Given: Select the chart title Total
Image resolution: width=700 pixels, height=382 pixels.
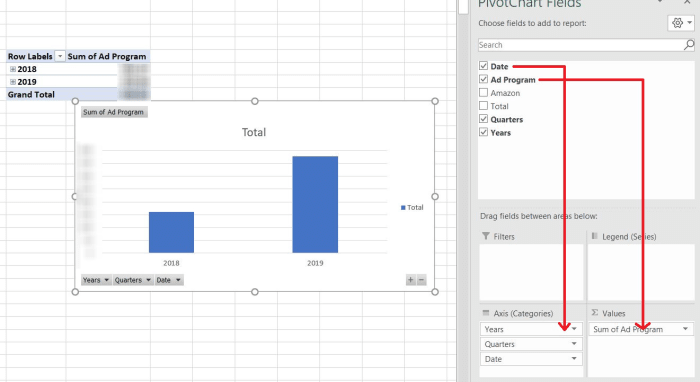Looking at the screenshot, I should (254, 132).
